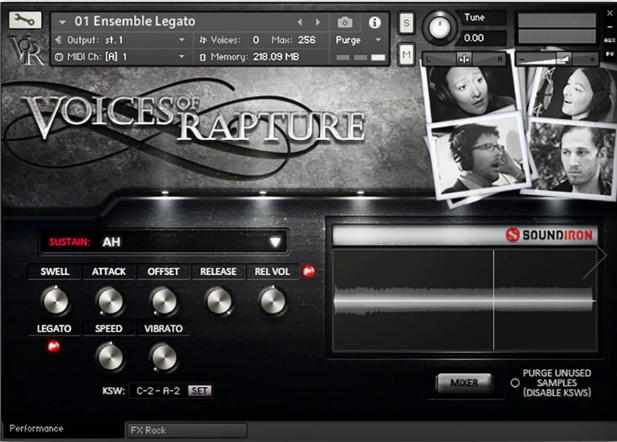Click the VIBRATO knob

point(164,357)
